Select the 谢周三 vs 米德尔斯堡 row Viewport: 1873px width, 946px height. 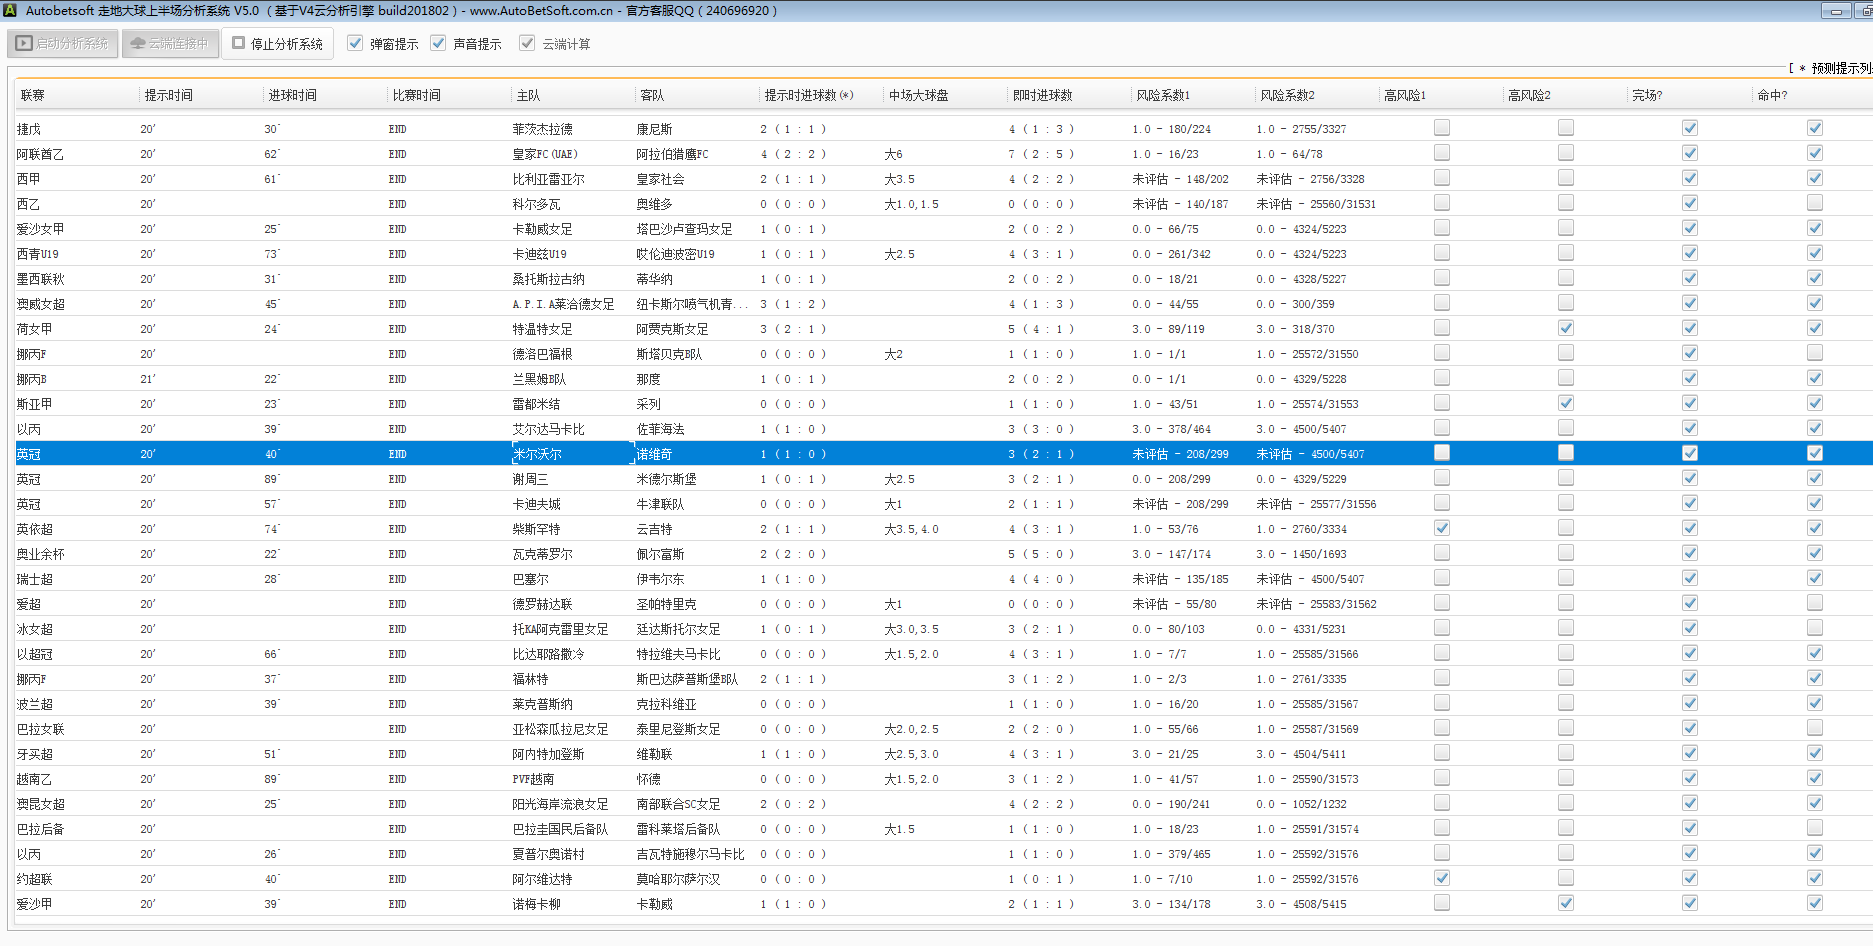(x=530, y=479)
